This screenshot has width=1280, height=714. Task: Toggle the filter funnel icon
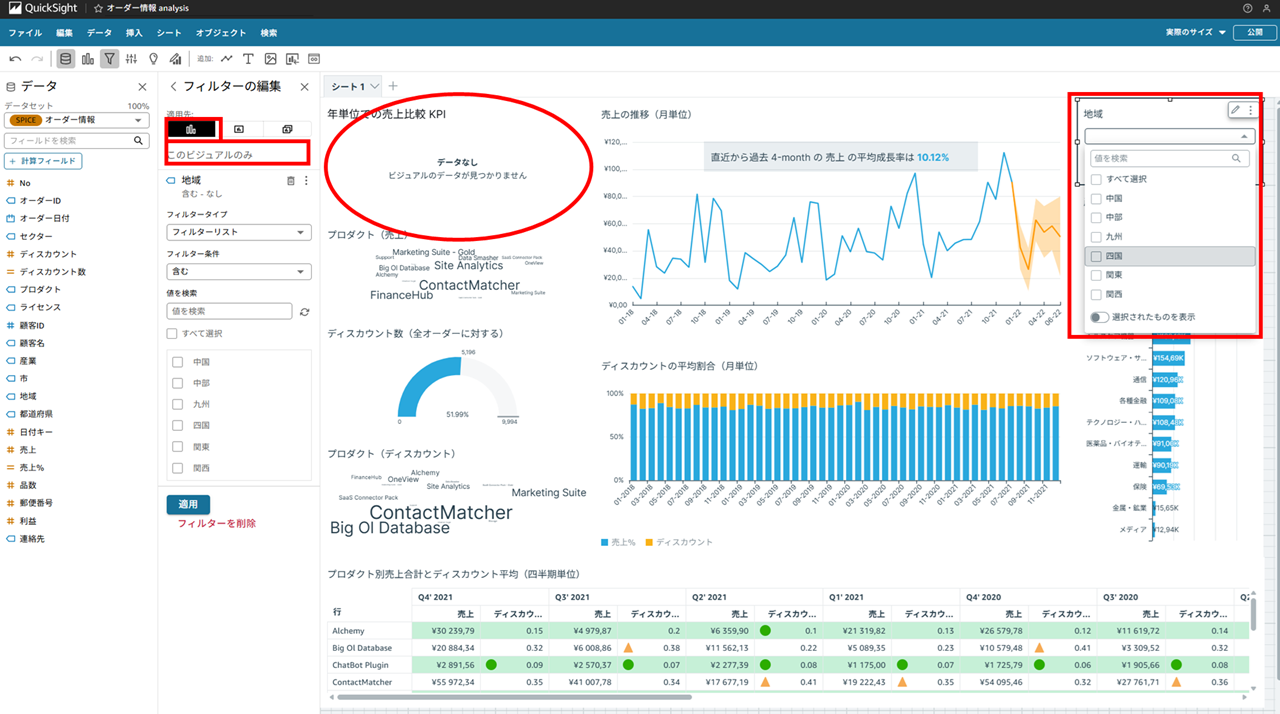pos(109,59)
